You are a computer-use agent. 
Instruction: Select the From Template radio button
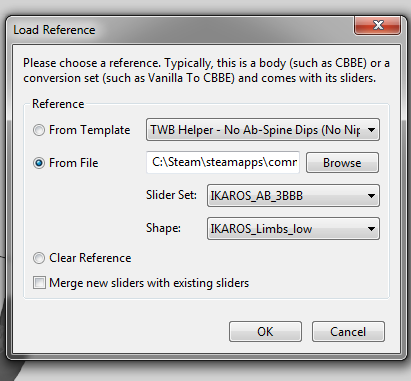tap(39, 130)
